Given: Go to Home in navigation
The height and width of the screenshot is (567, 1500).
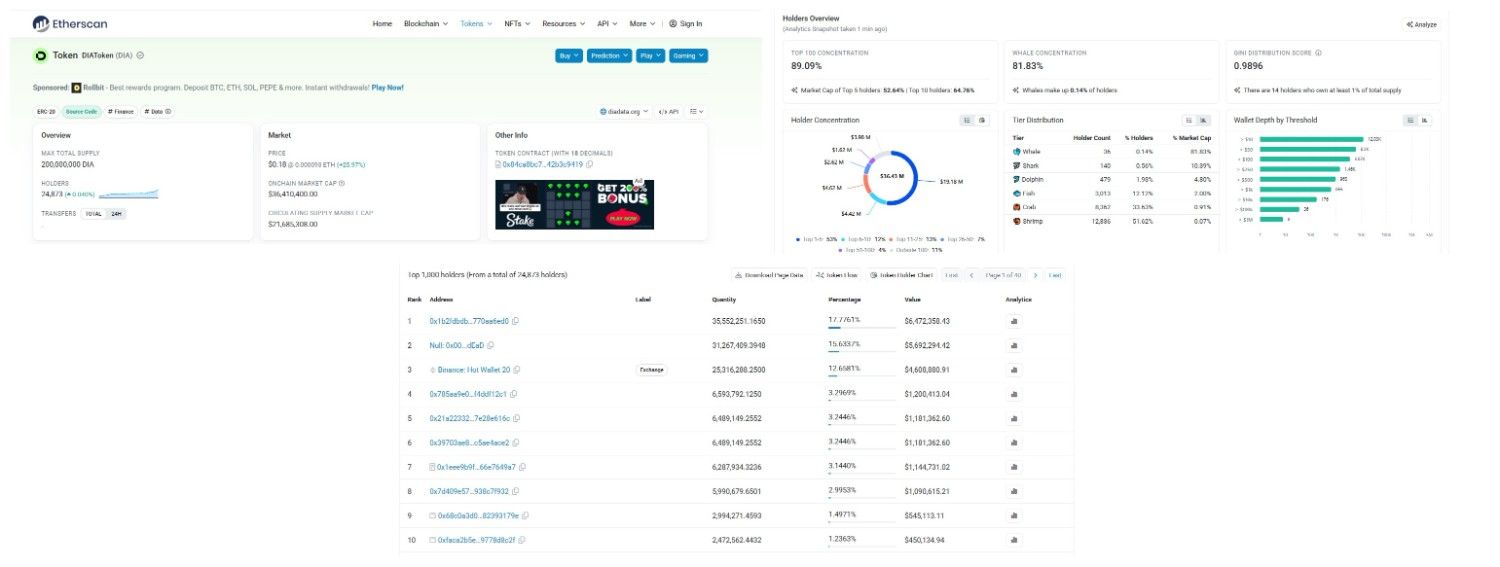Looking at the screenshot, I should [x=382, y=23].
